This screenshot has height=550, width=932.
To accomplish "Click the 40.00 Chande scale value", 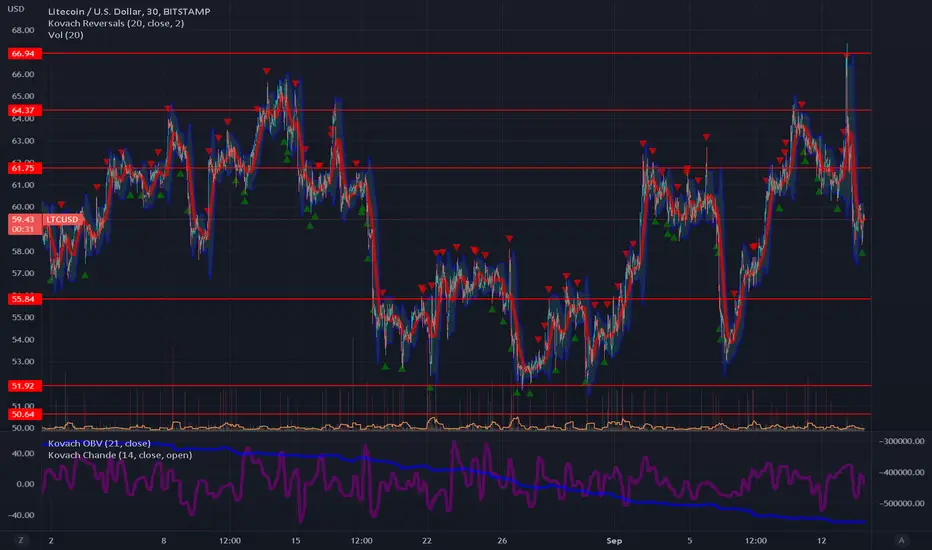I will point(24,453).
